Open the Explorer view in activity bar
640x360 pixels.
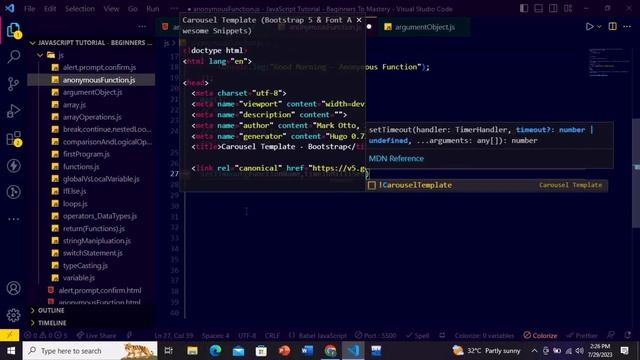click(13, 30)
